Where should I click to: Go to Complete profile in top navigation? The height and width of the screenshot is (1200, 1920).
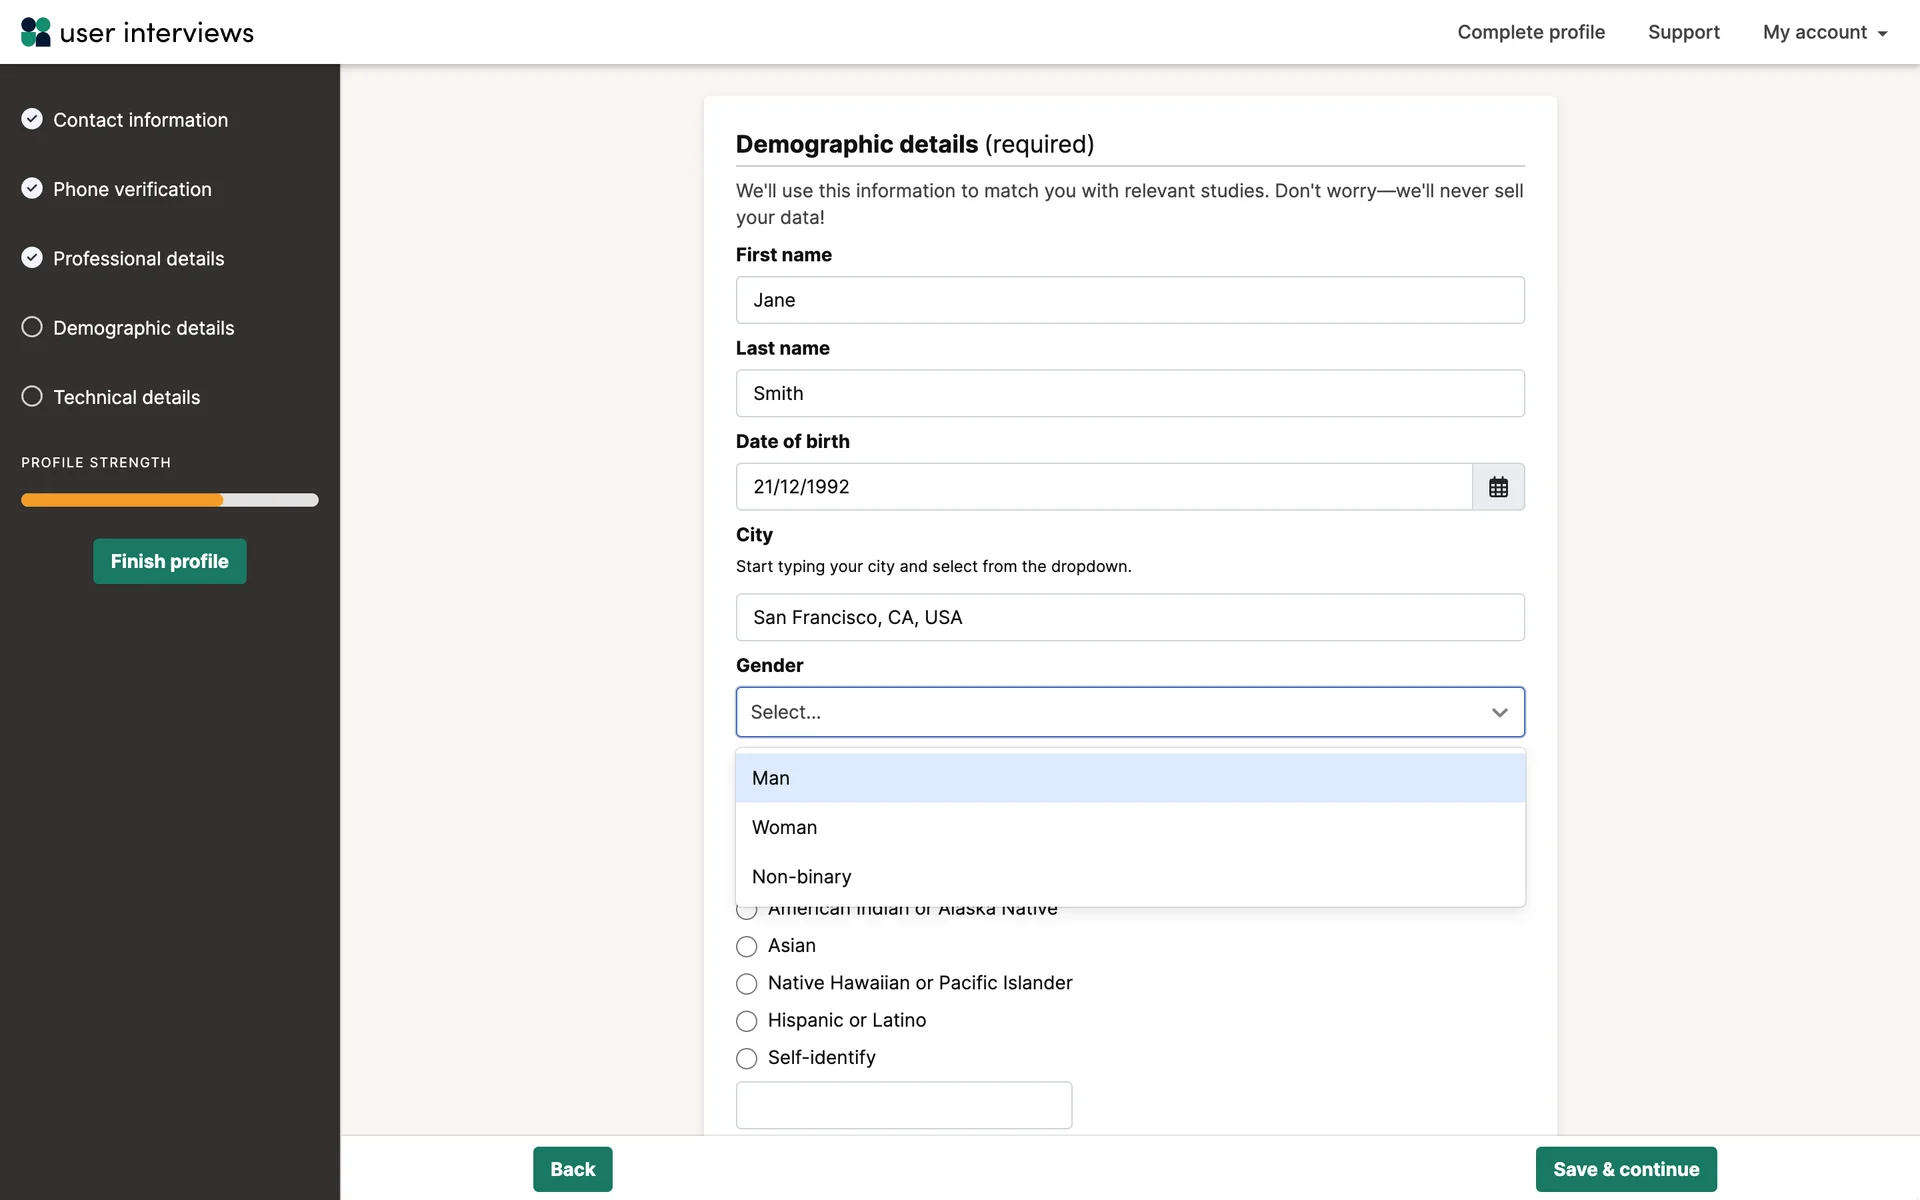tap(1530, 32)
